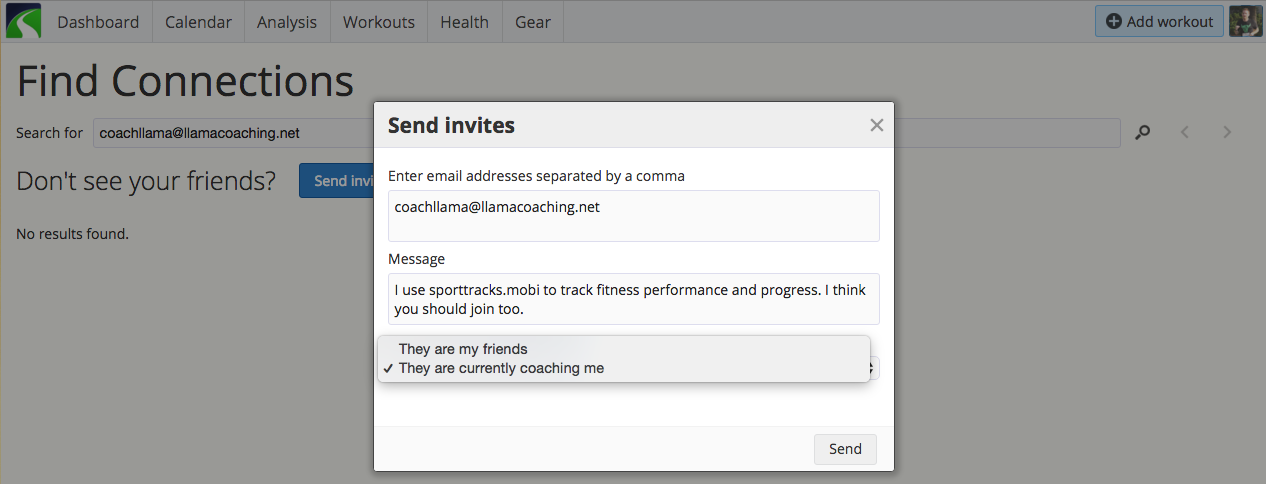The image size is (1266, 484).
Task: Open the Gear menu item
Action: 533,21
